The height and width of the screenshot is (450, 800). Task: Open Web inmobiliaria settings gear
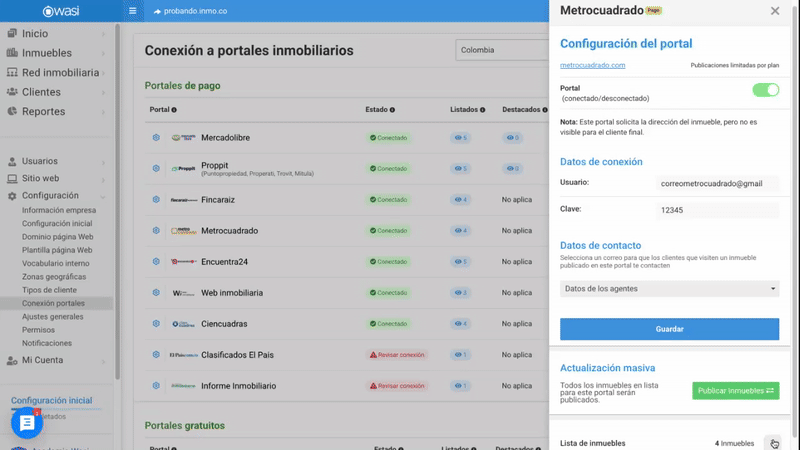(156, 292)
